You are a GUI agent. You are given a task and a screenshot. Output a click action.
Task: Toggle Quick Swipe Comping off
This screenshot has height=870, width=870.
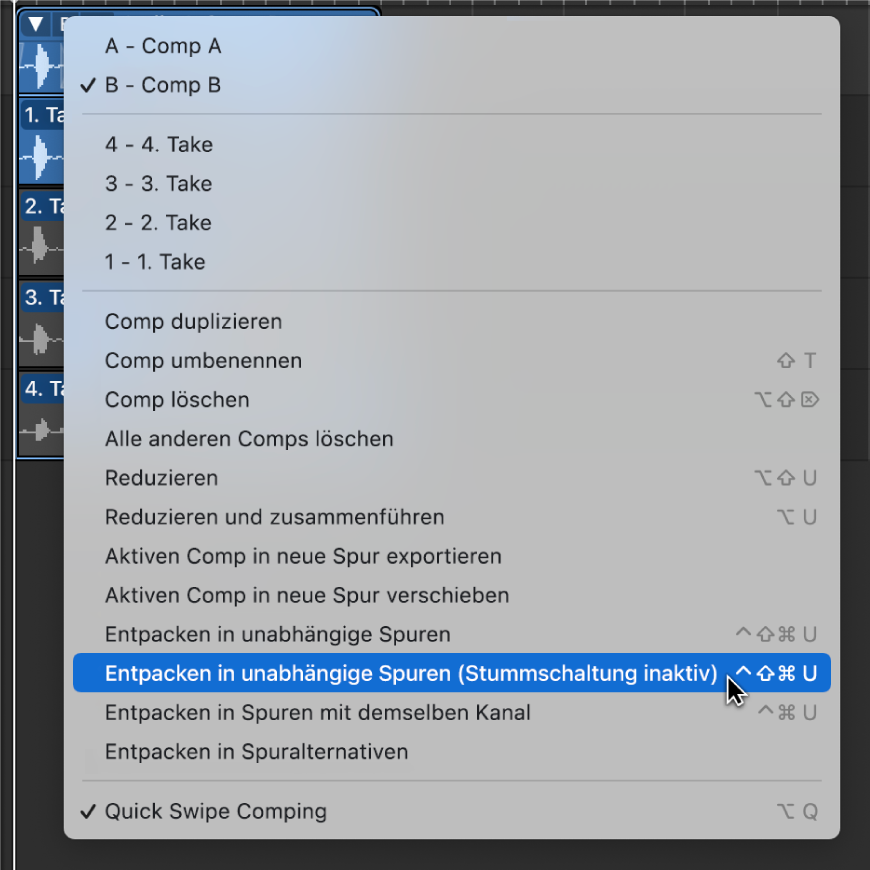pyautogui.click(x=215, y=811)
